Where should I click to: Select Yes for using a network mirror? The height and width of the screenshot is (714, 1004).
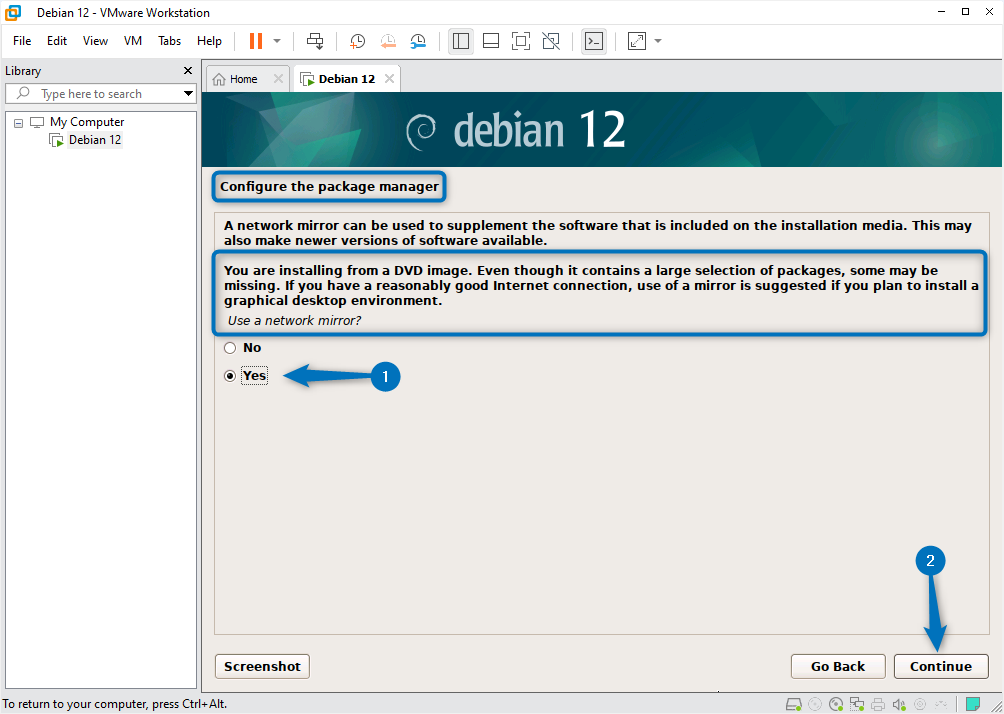(228, 376)
